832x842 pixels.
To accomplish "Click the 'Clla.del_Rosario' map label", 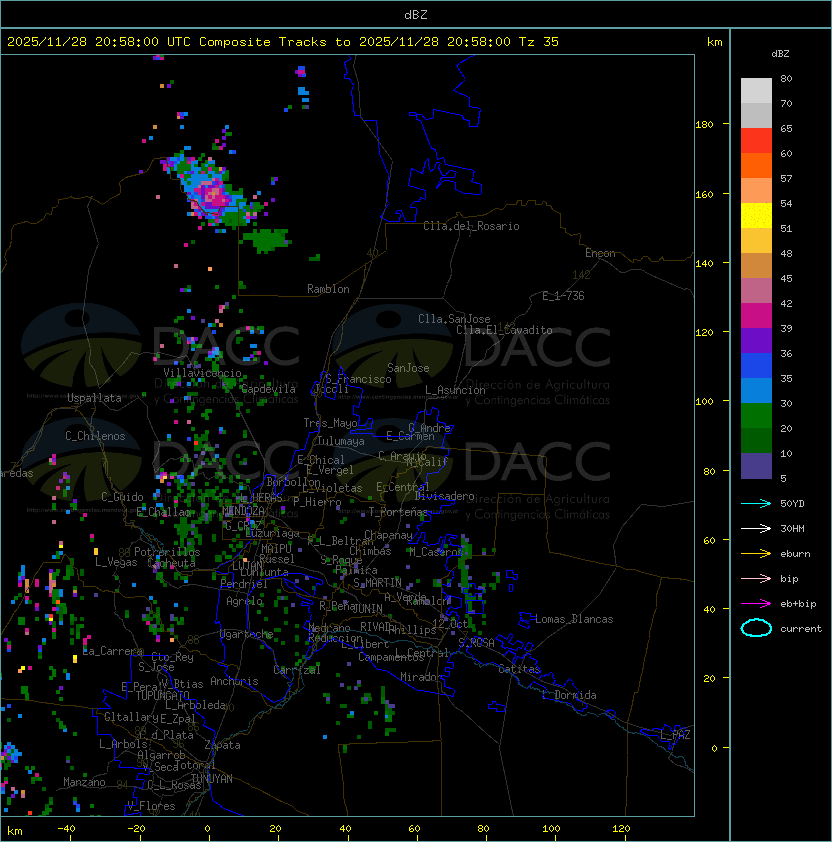I will (x=471, y=226).
